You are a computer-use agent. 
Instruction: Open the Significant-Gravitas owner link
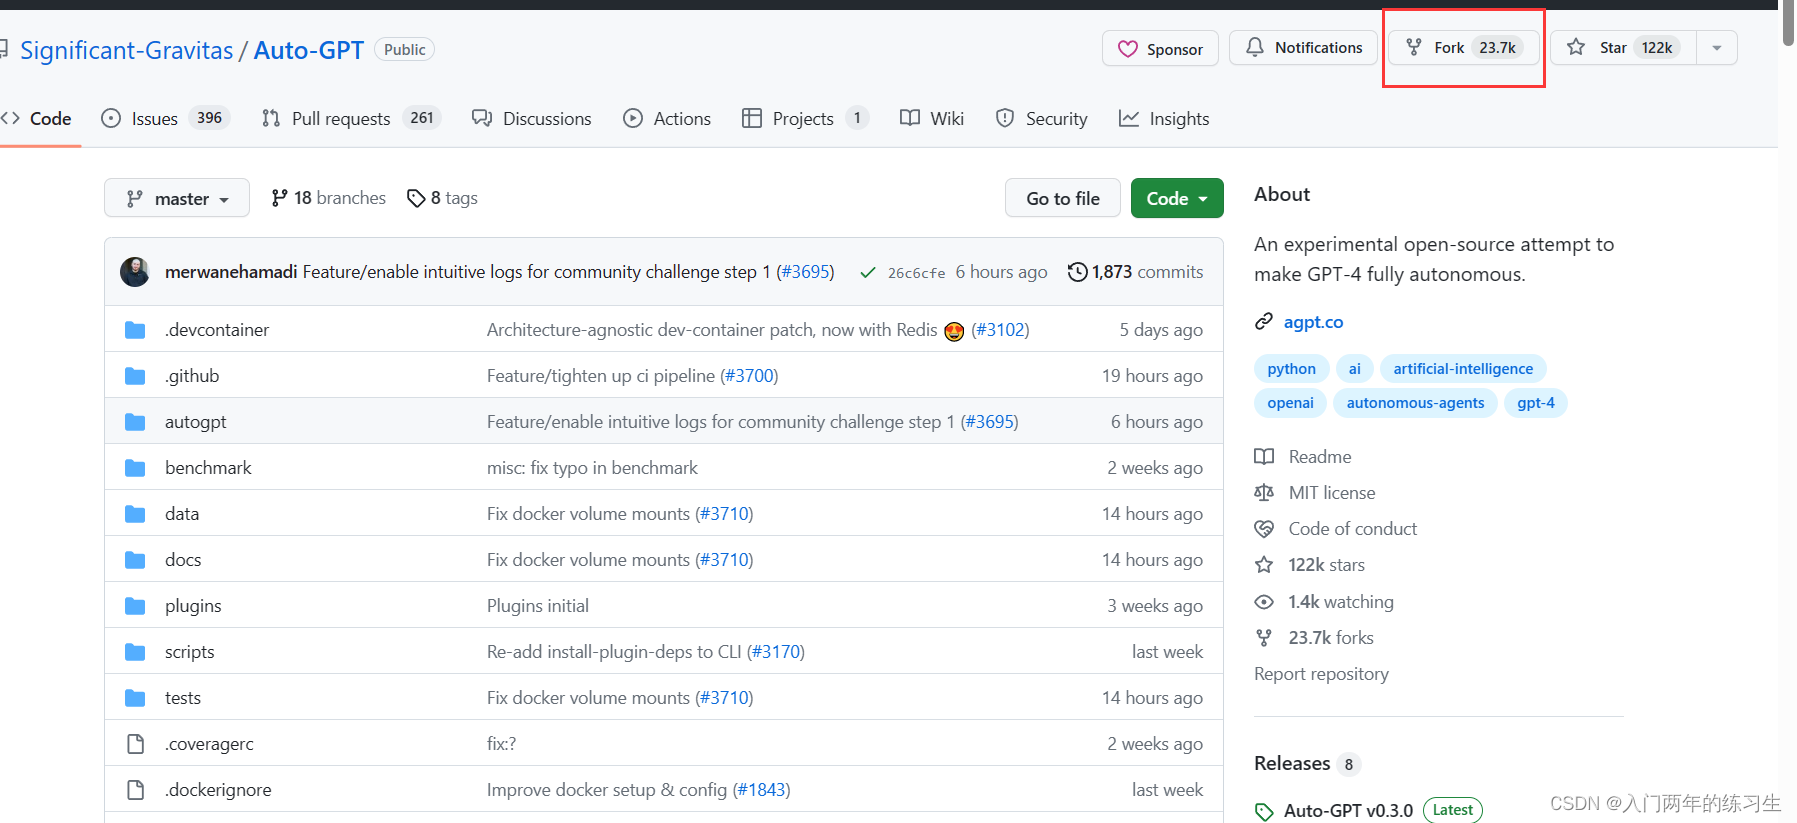126,50
